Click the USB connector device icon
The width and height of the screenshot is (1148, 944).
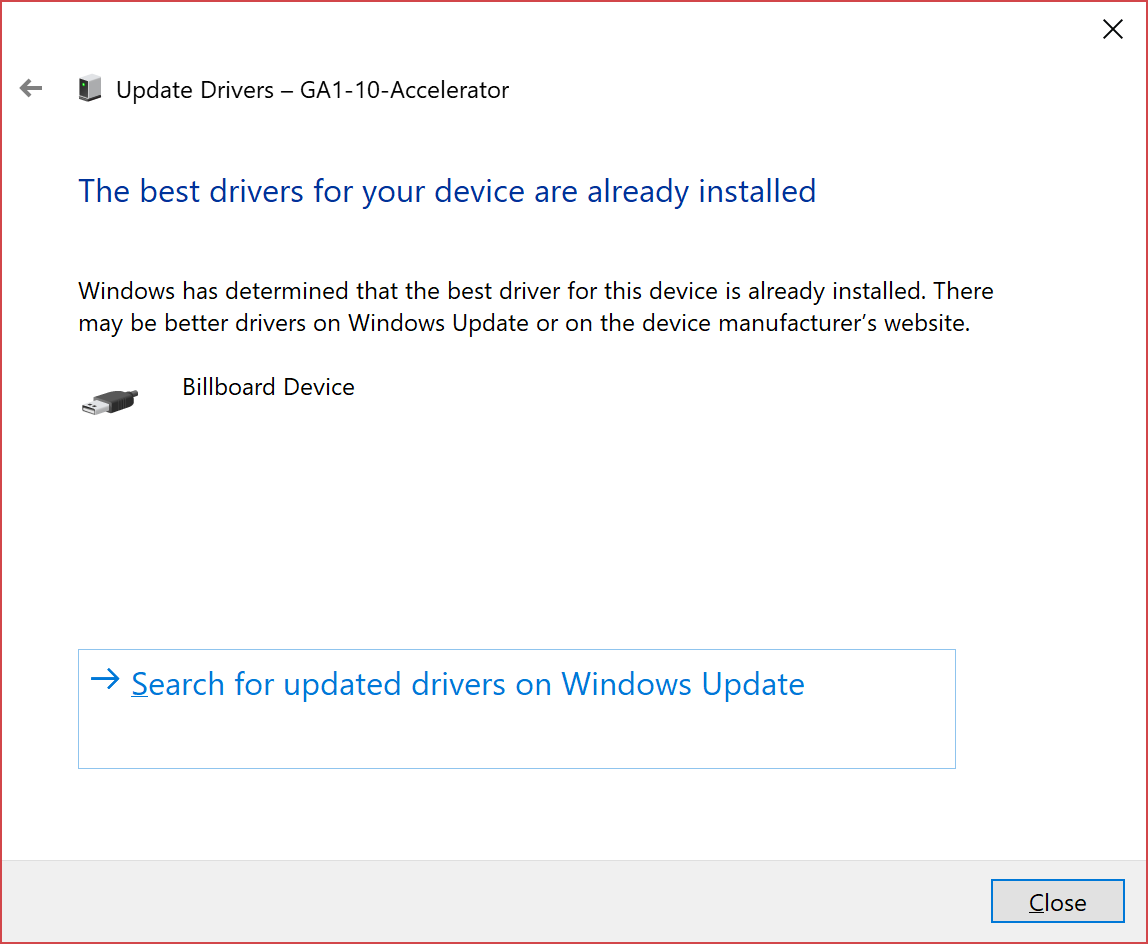(x=110, y=401)
